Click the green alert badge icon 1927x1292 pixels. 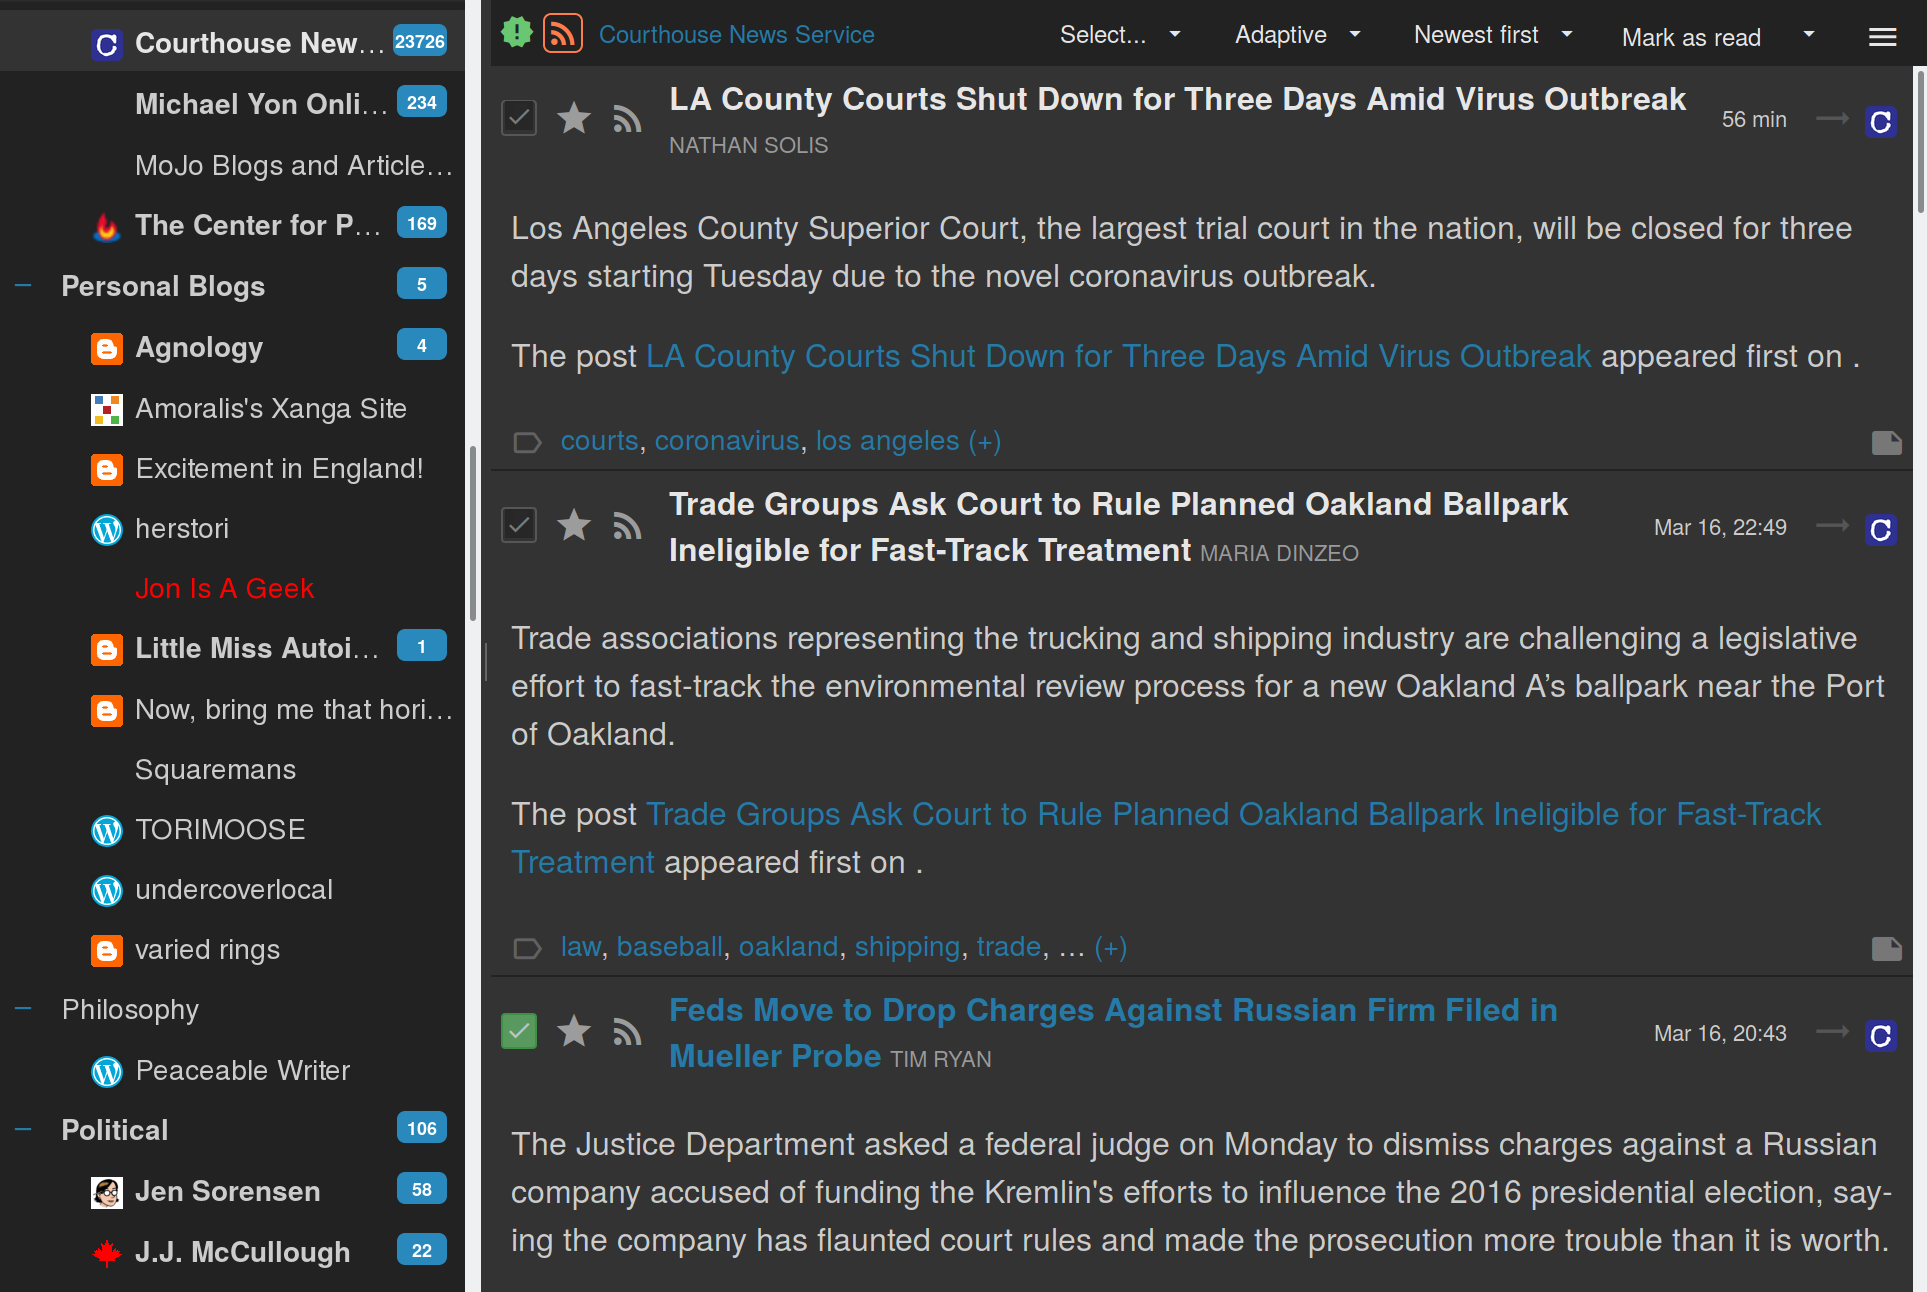(x=516, y=33)
